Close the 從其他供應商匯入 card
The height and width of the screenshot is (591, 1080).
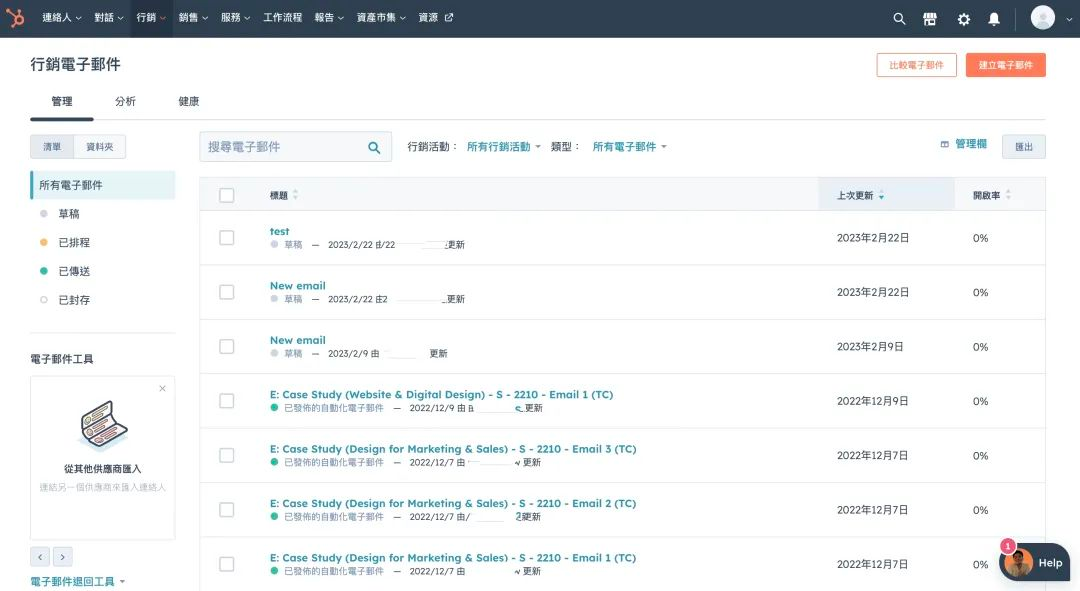pyautogui.click(x=163, y=388)
